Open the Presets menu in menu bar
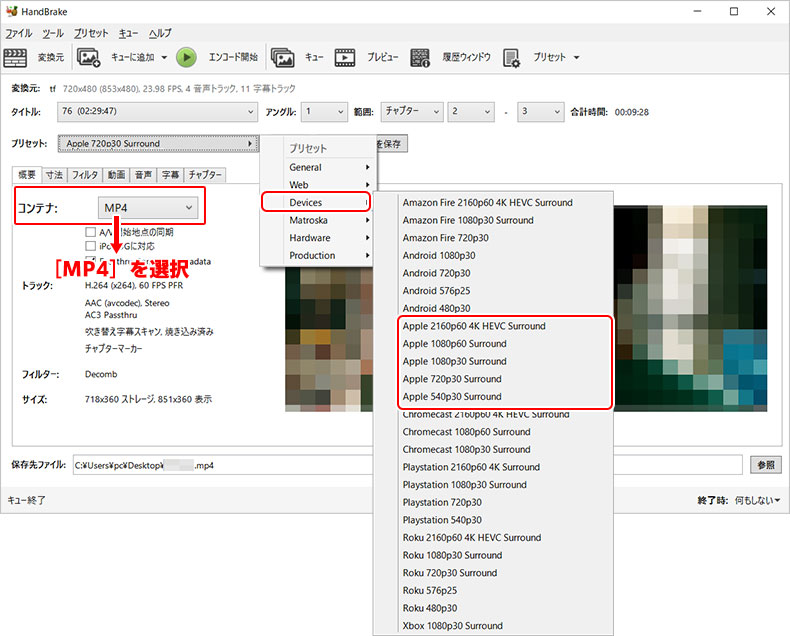790x636 pixels. click(x=91, y=33)
